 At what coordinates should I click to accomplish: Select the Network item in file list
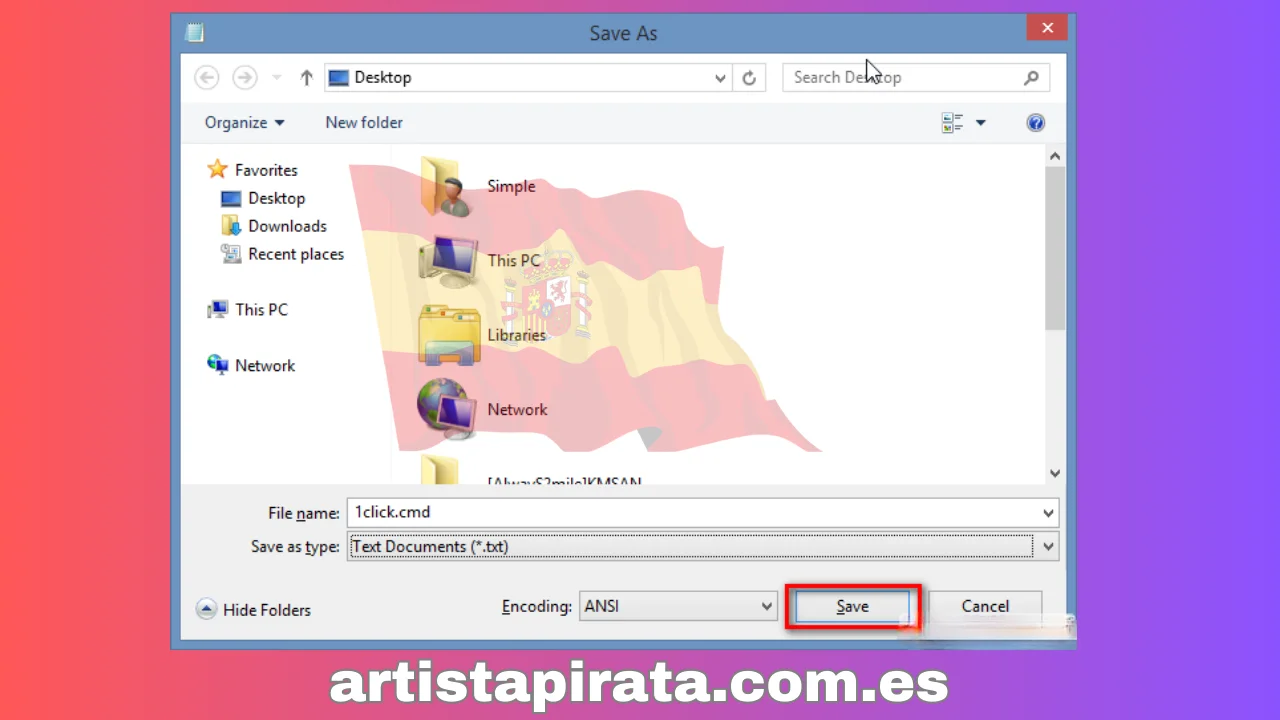482,409
